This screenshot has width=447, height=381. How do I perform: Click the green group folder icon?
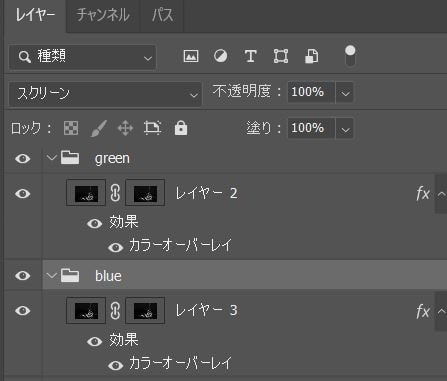[x=70, y=157]
